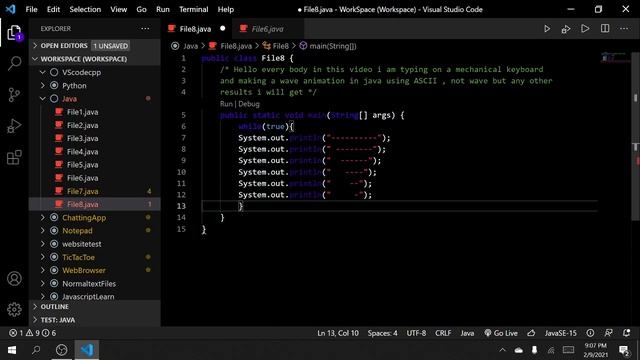Open the Manage gear icon

point(14,309)
